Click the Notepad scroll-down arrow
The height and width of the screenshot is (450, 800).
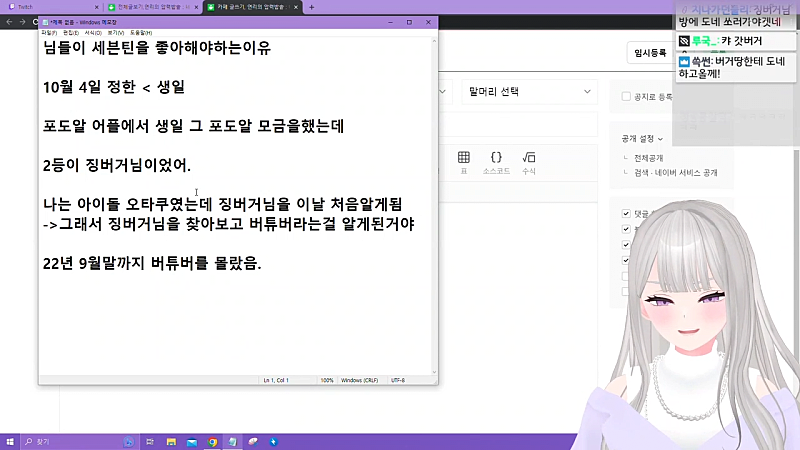(434, 372)
